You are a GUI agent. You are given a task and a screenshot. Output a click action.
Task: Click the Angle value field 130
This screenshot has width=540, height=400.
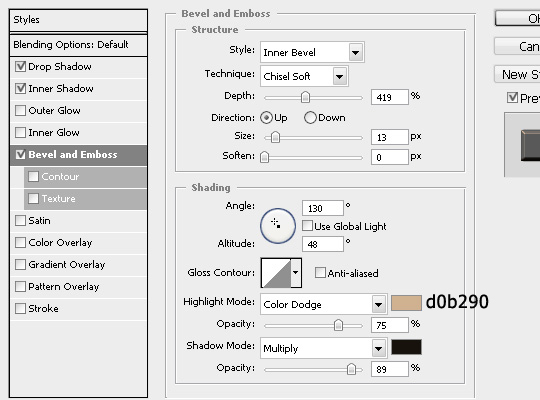pyautogui.click(x=323, y=208)
